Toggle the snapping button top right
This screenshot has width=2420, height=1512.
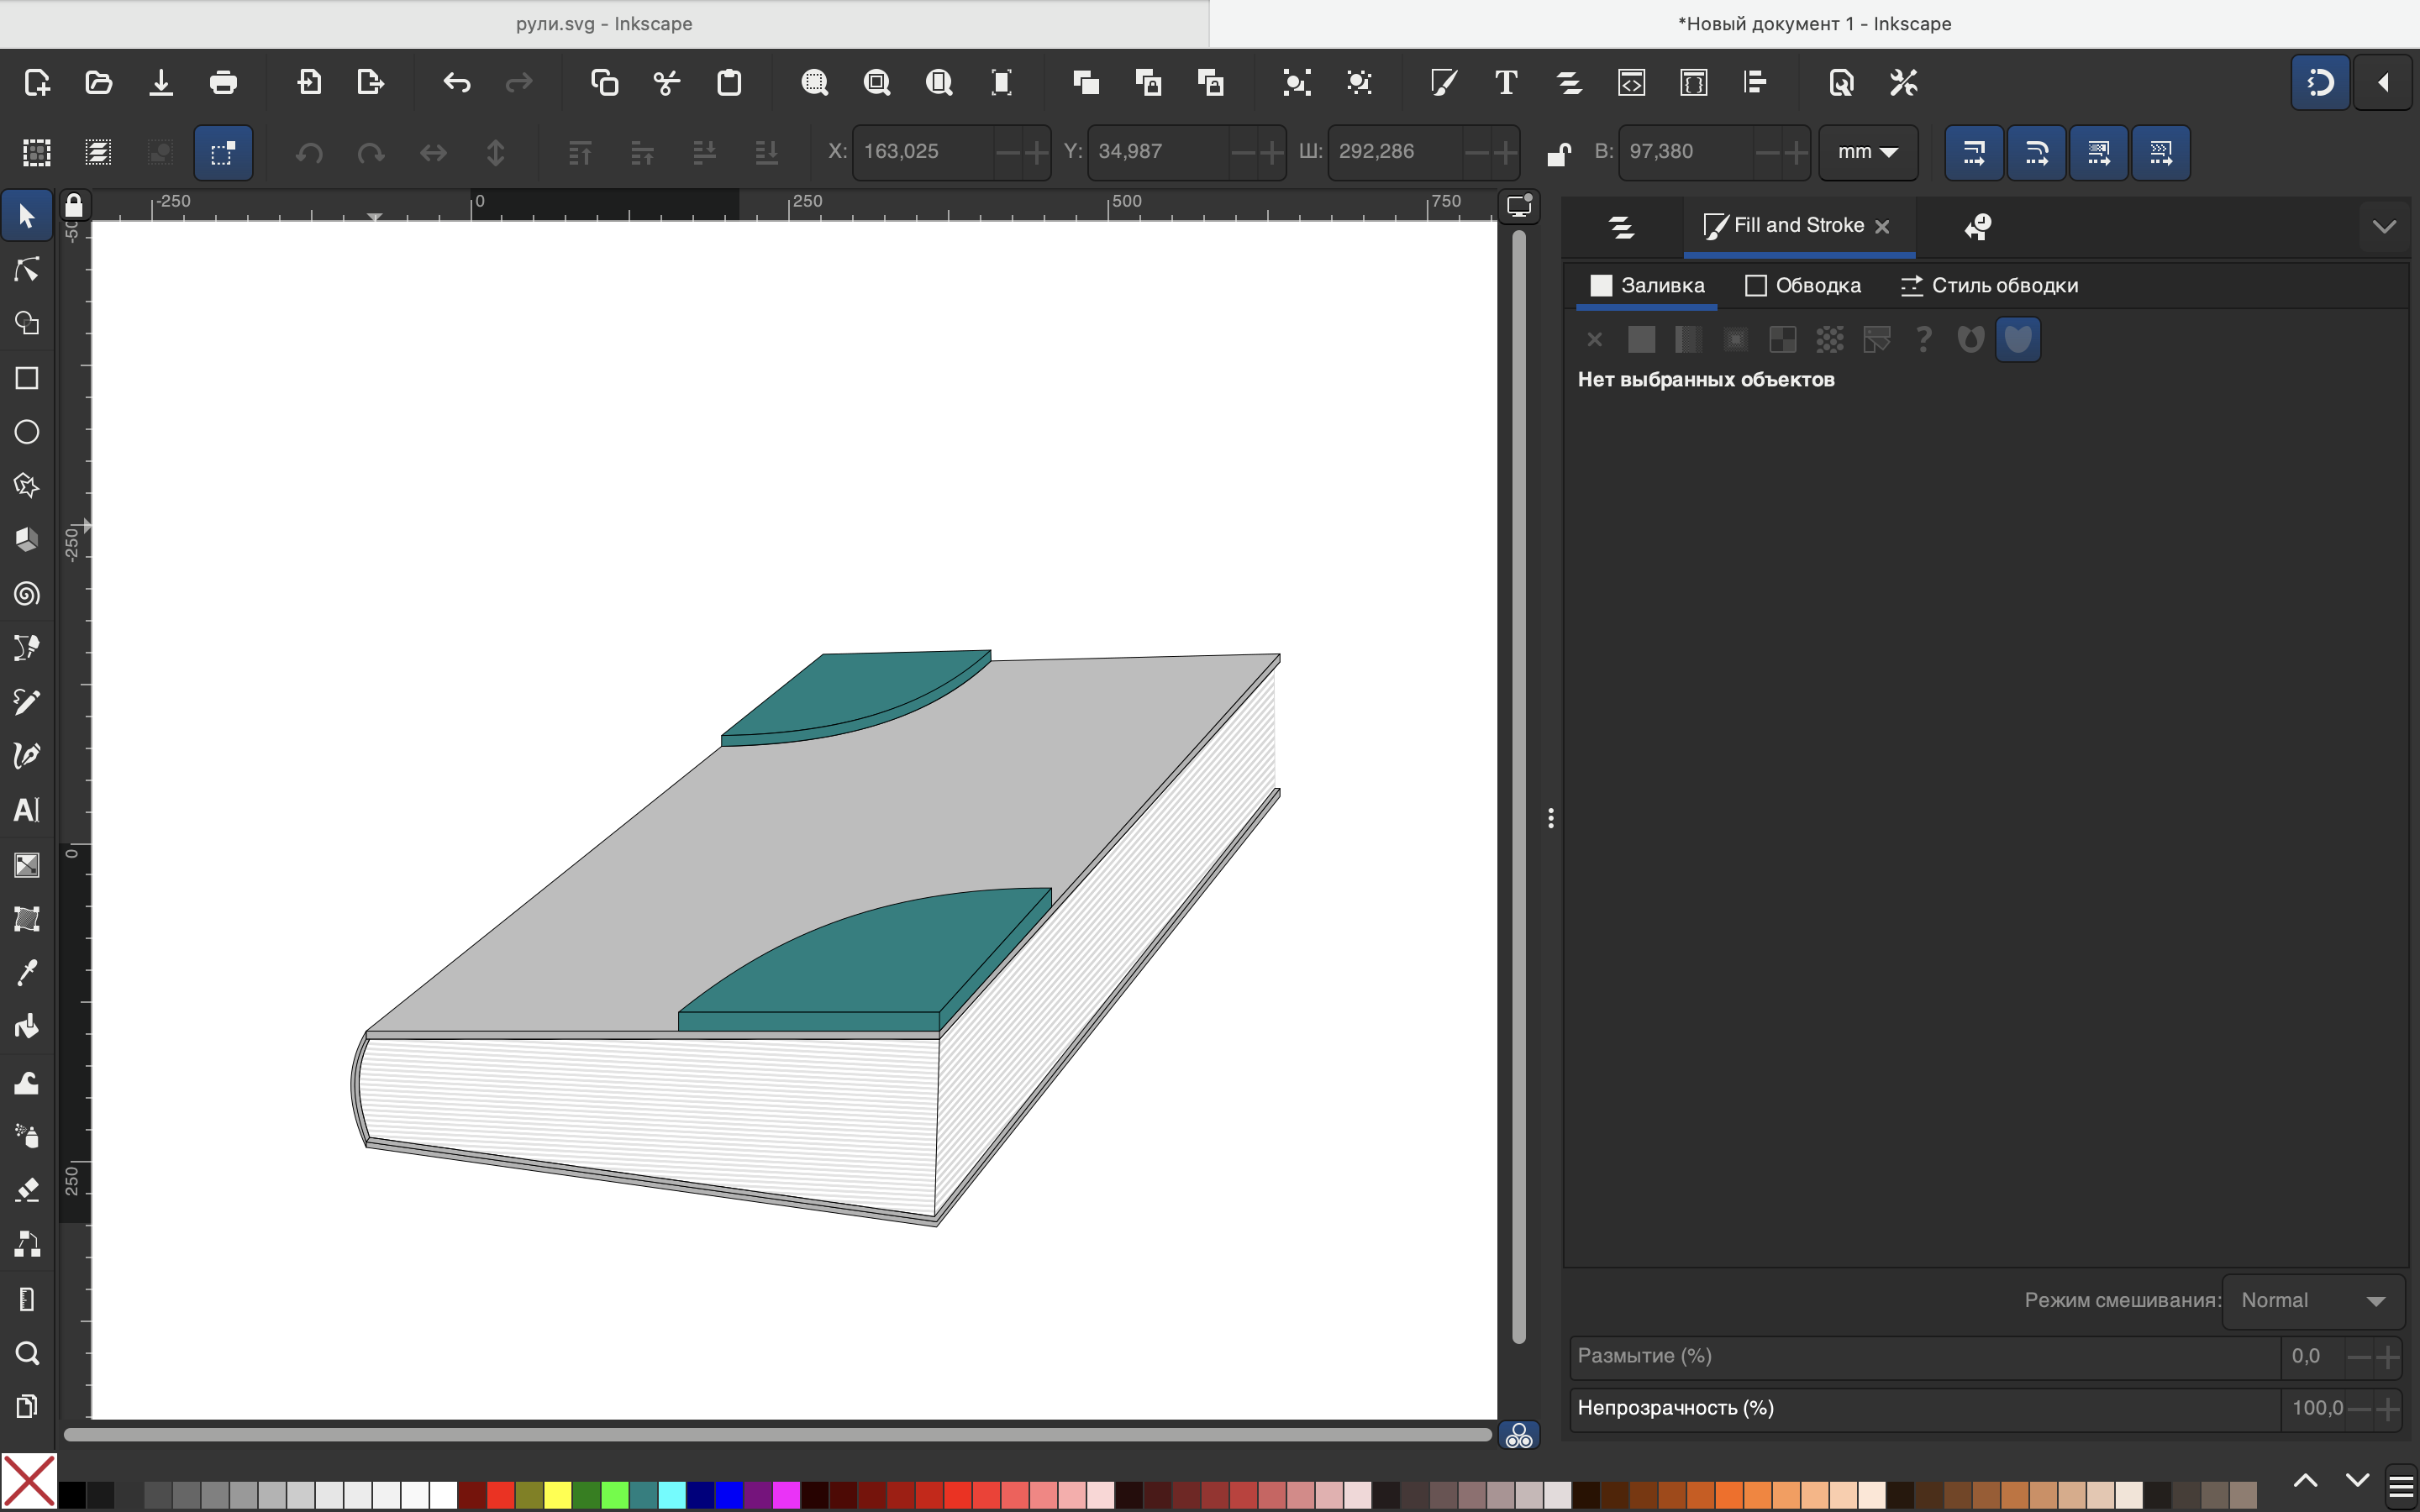2319,82
